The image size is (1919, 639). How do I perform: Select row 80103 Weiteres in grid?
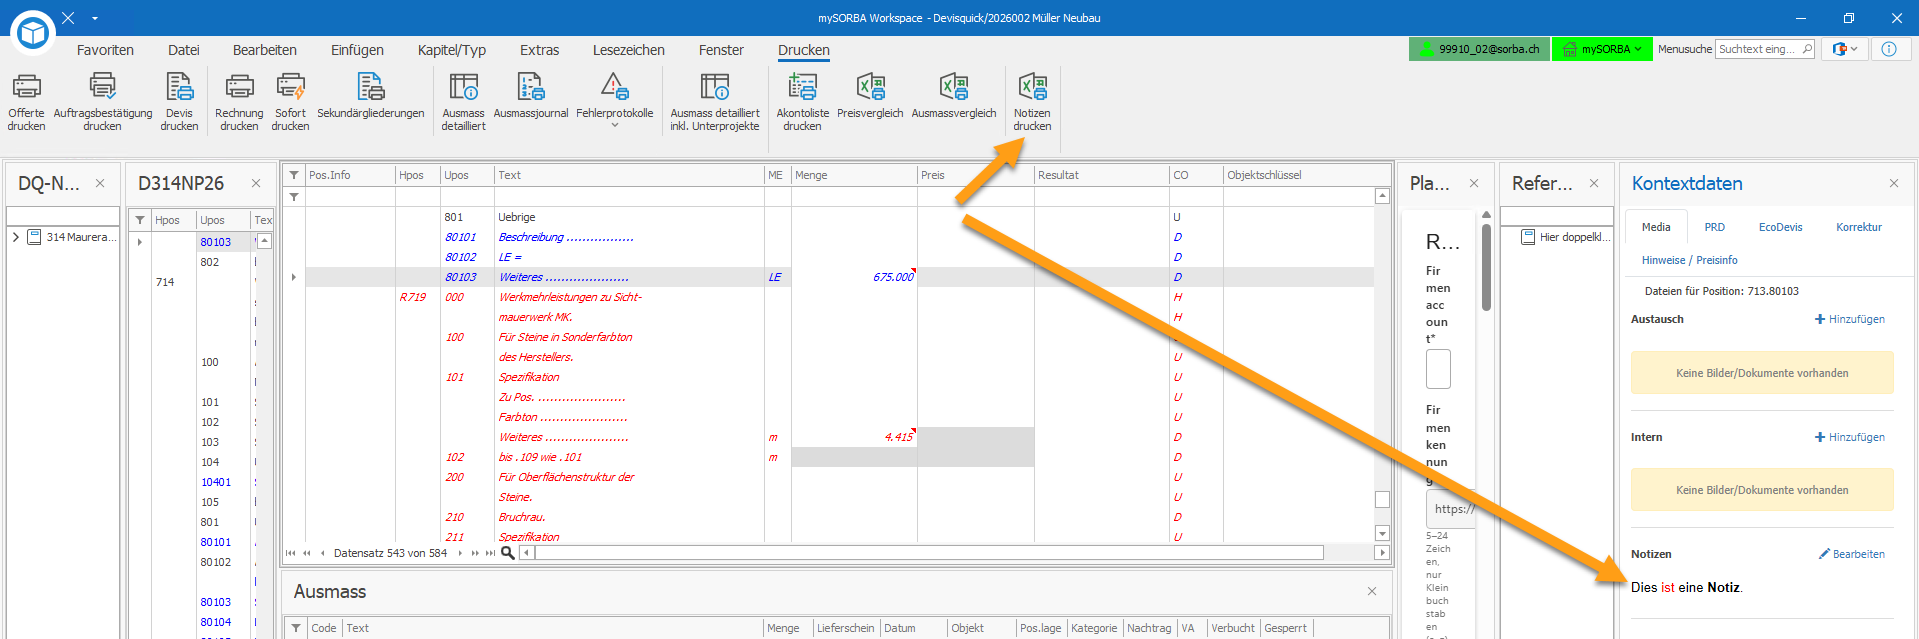coord(838,277)
